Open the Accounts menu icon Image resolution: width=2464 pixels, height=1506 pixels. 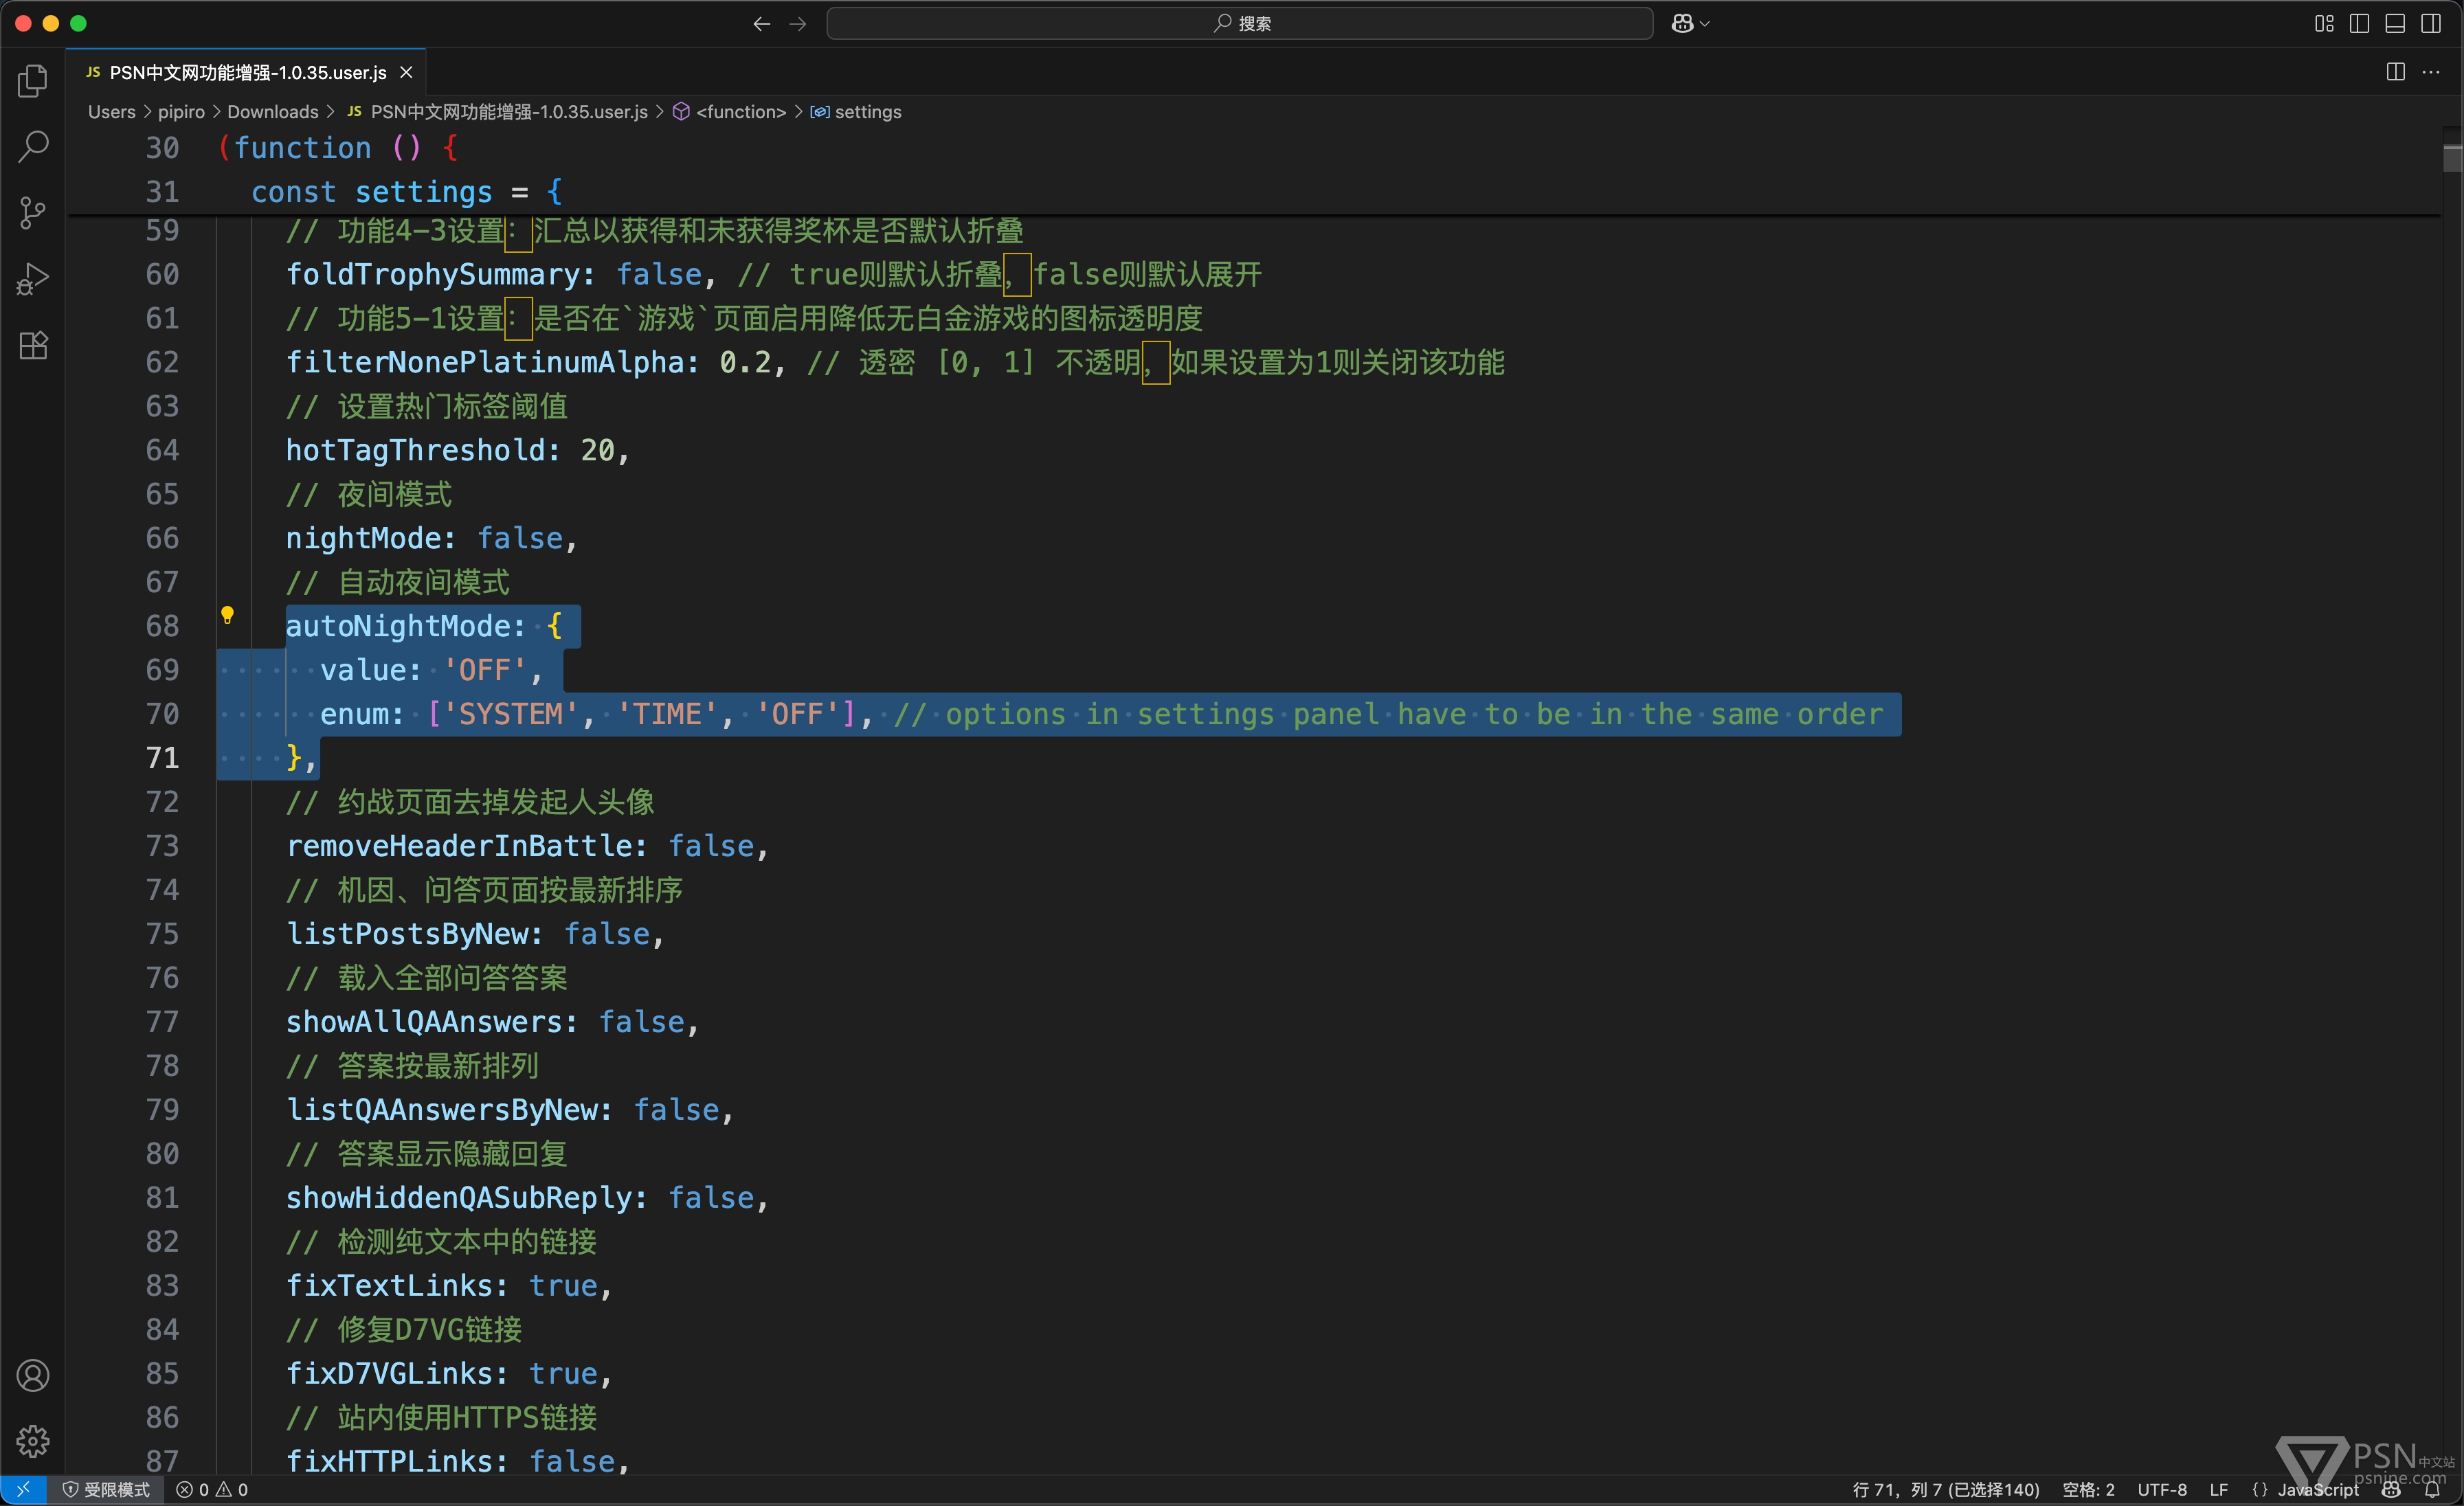click(33, 1376)
